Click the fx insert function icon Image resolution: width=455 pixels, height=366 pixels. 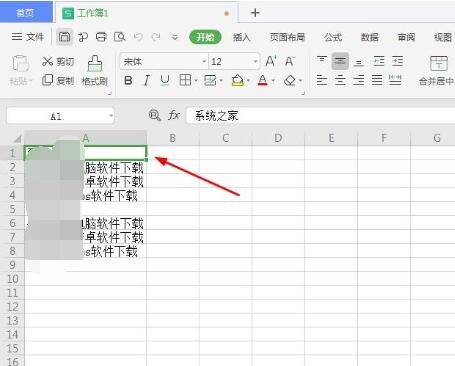[x=174, y=116]
